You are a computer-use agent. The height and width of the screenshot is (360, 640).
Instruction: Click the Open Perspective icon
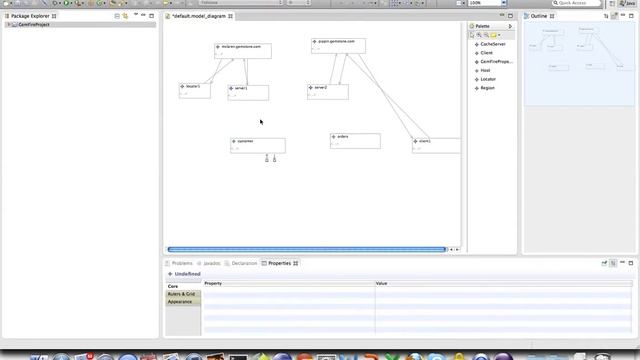612,3
